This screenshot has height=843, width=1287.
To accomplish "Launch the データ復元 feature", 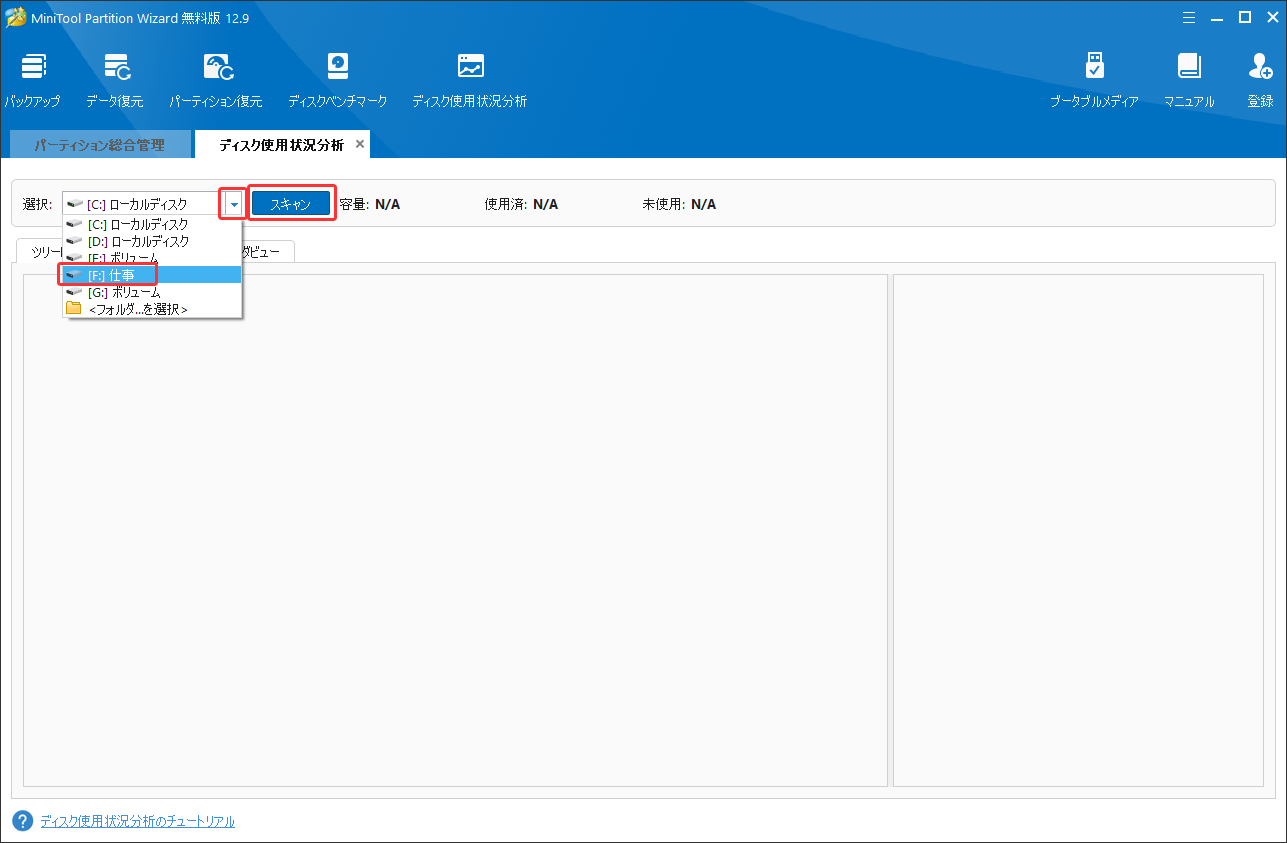I will [114, 80].
